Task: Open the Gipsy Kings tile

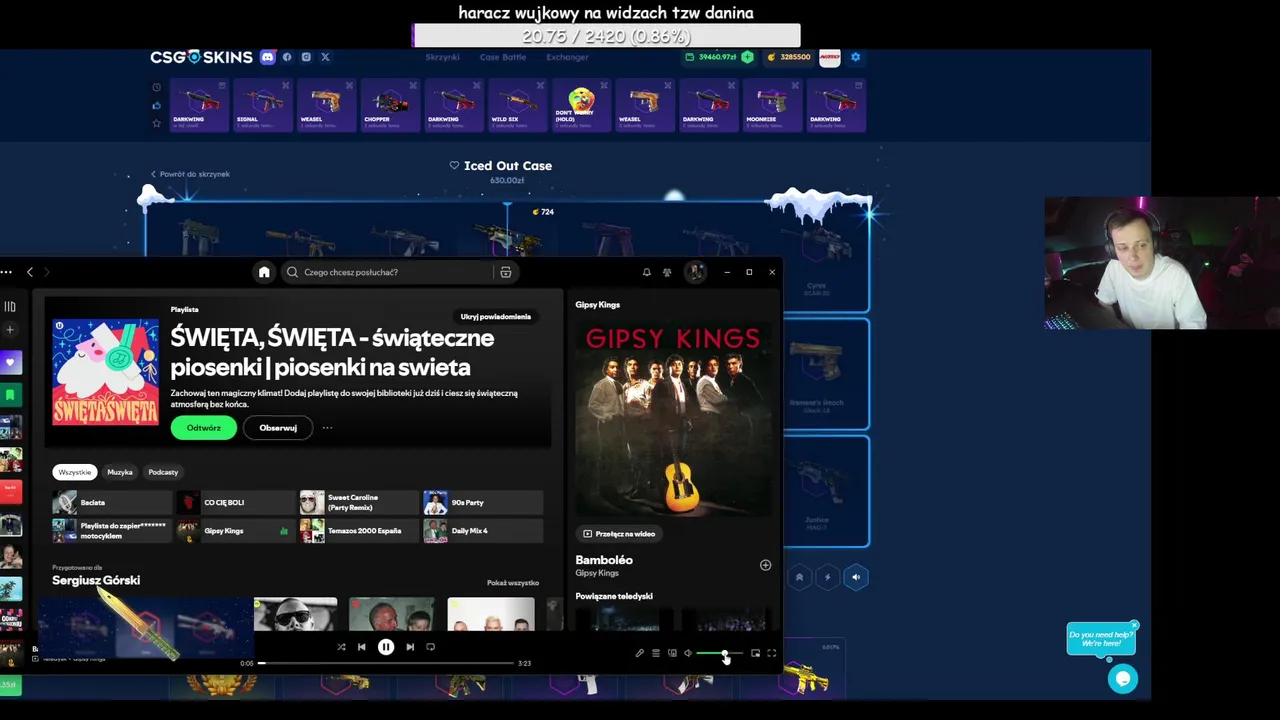Action: (x=236, y=531)
